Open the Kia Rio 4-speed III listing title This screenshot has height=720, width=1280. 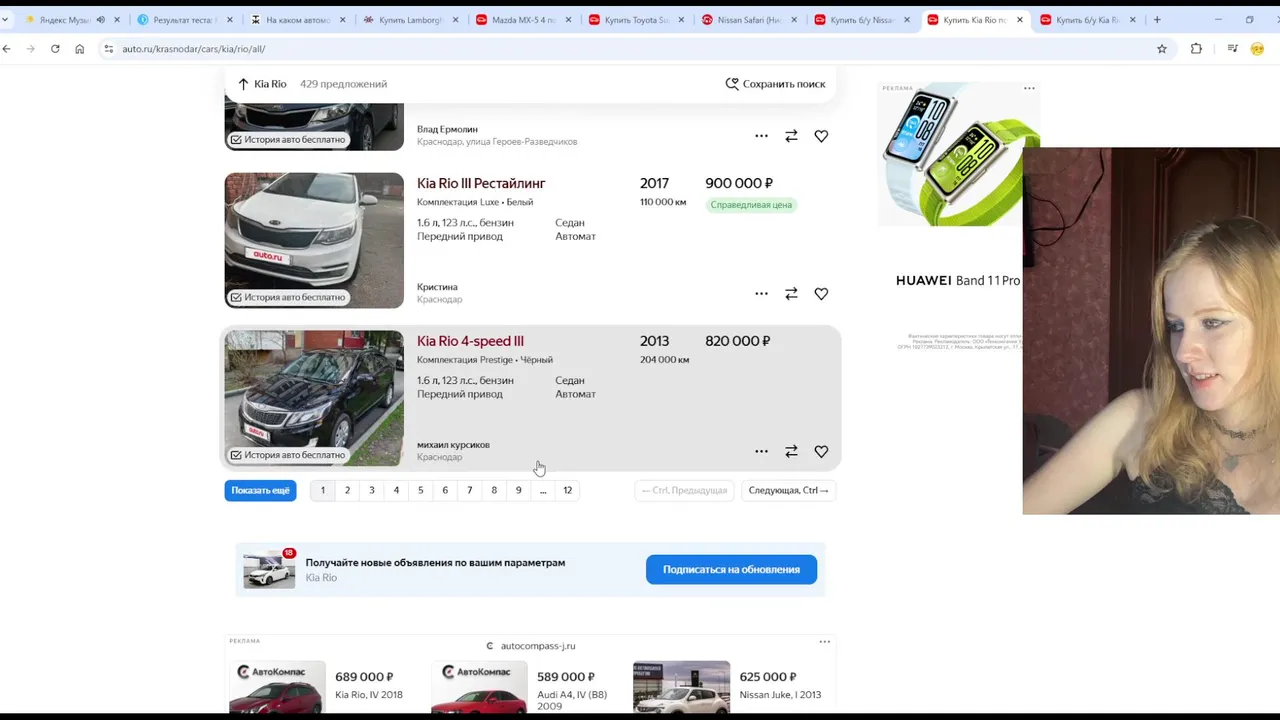pos(470,341)
